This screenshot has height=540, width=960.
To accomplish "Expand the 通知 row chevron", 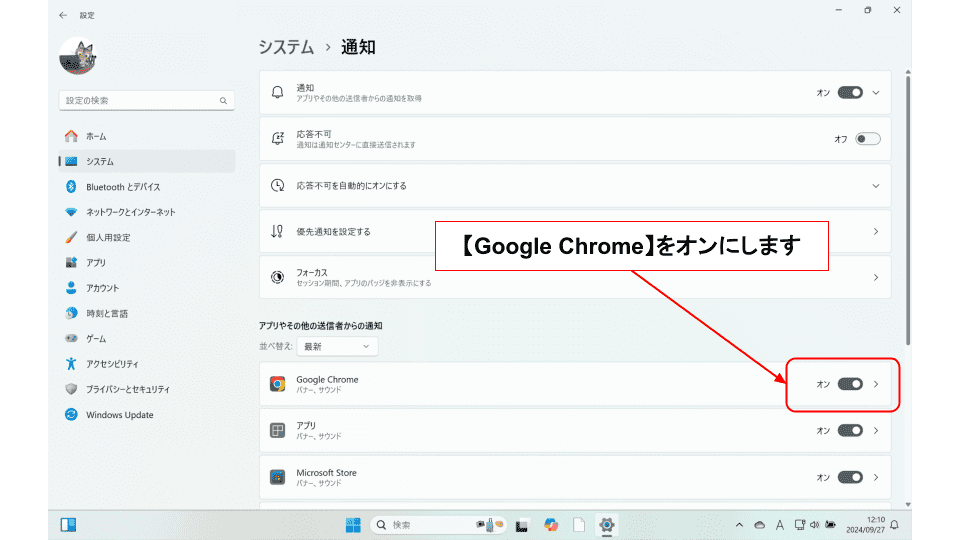I will tap(876, 92).
